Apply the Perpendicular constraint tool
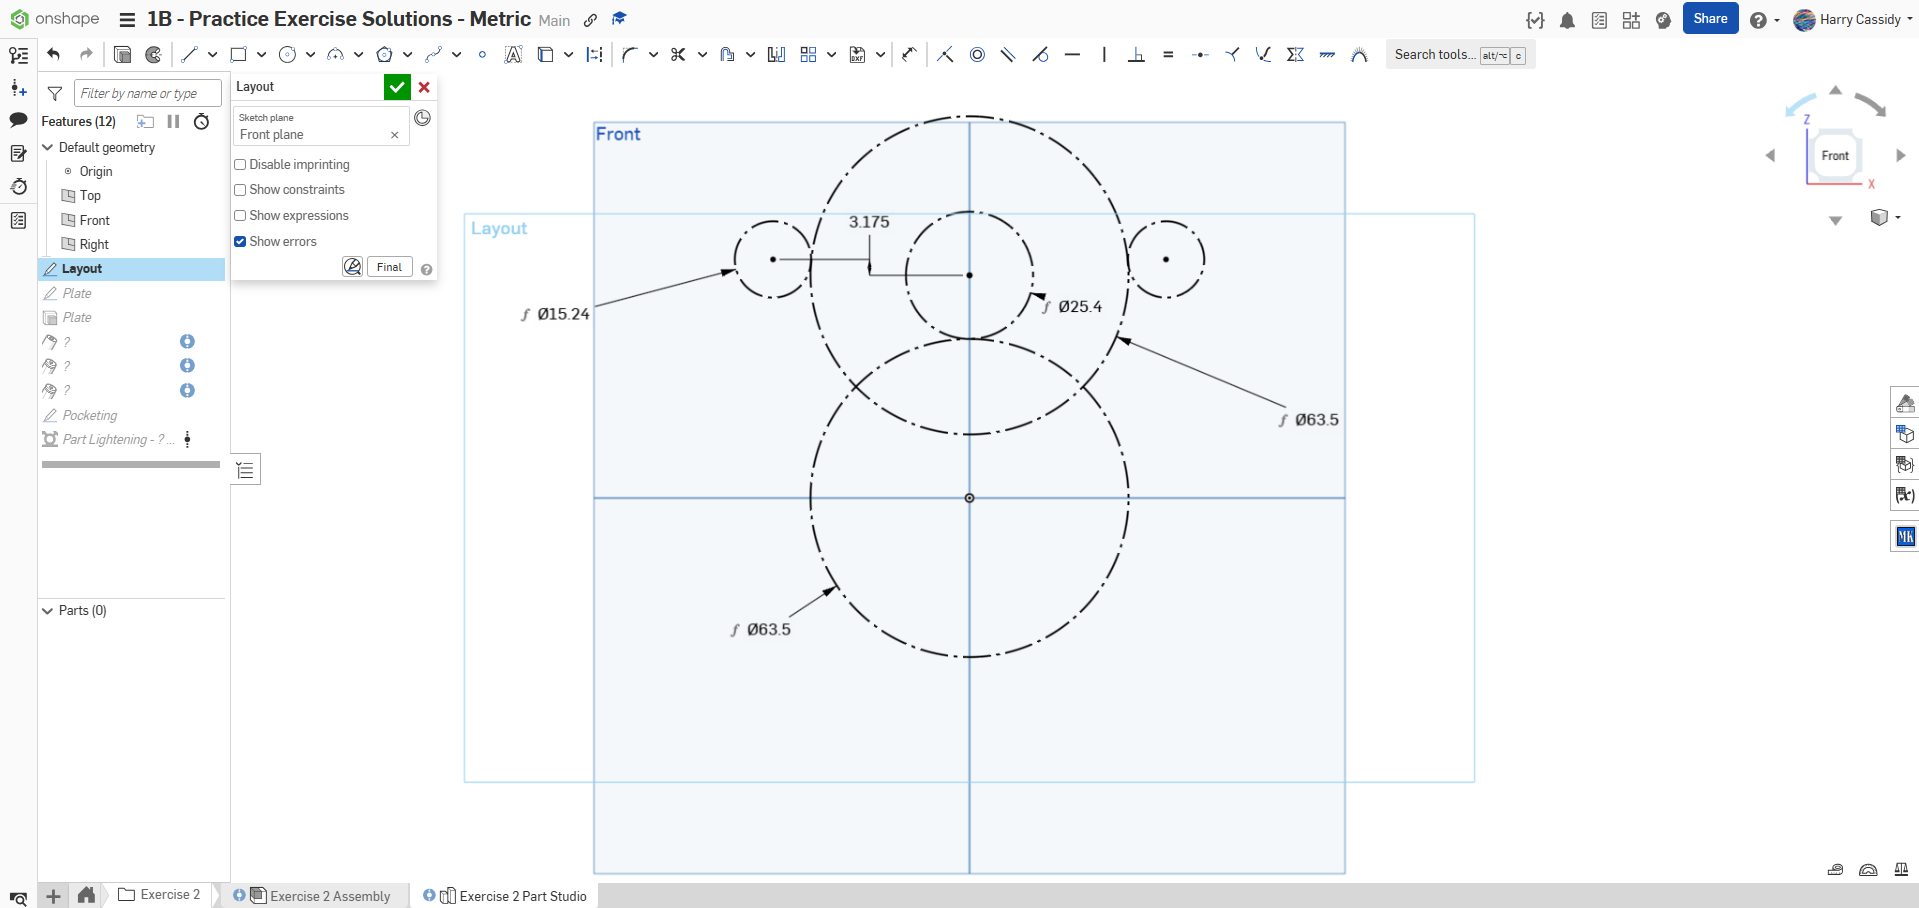The width and height of the screenshot is (1919, 908). [1136, 55]
